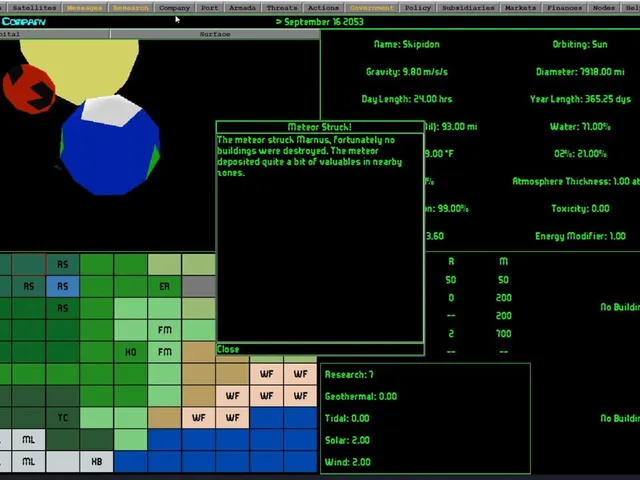
Task: Click the 'Research: 7' stat
Action: [x=349, y=375]
